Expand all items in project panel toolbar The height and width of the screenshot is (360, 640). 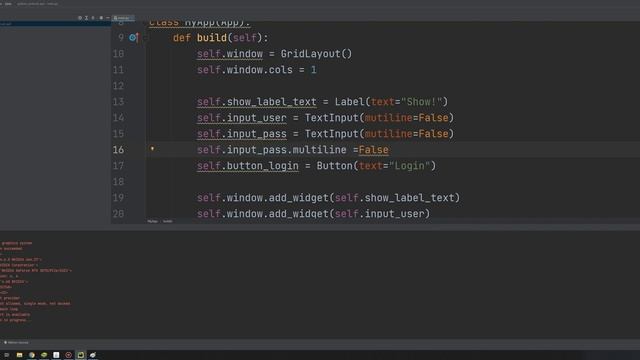click(x=86, y=18)
